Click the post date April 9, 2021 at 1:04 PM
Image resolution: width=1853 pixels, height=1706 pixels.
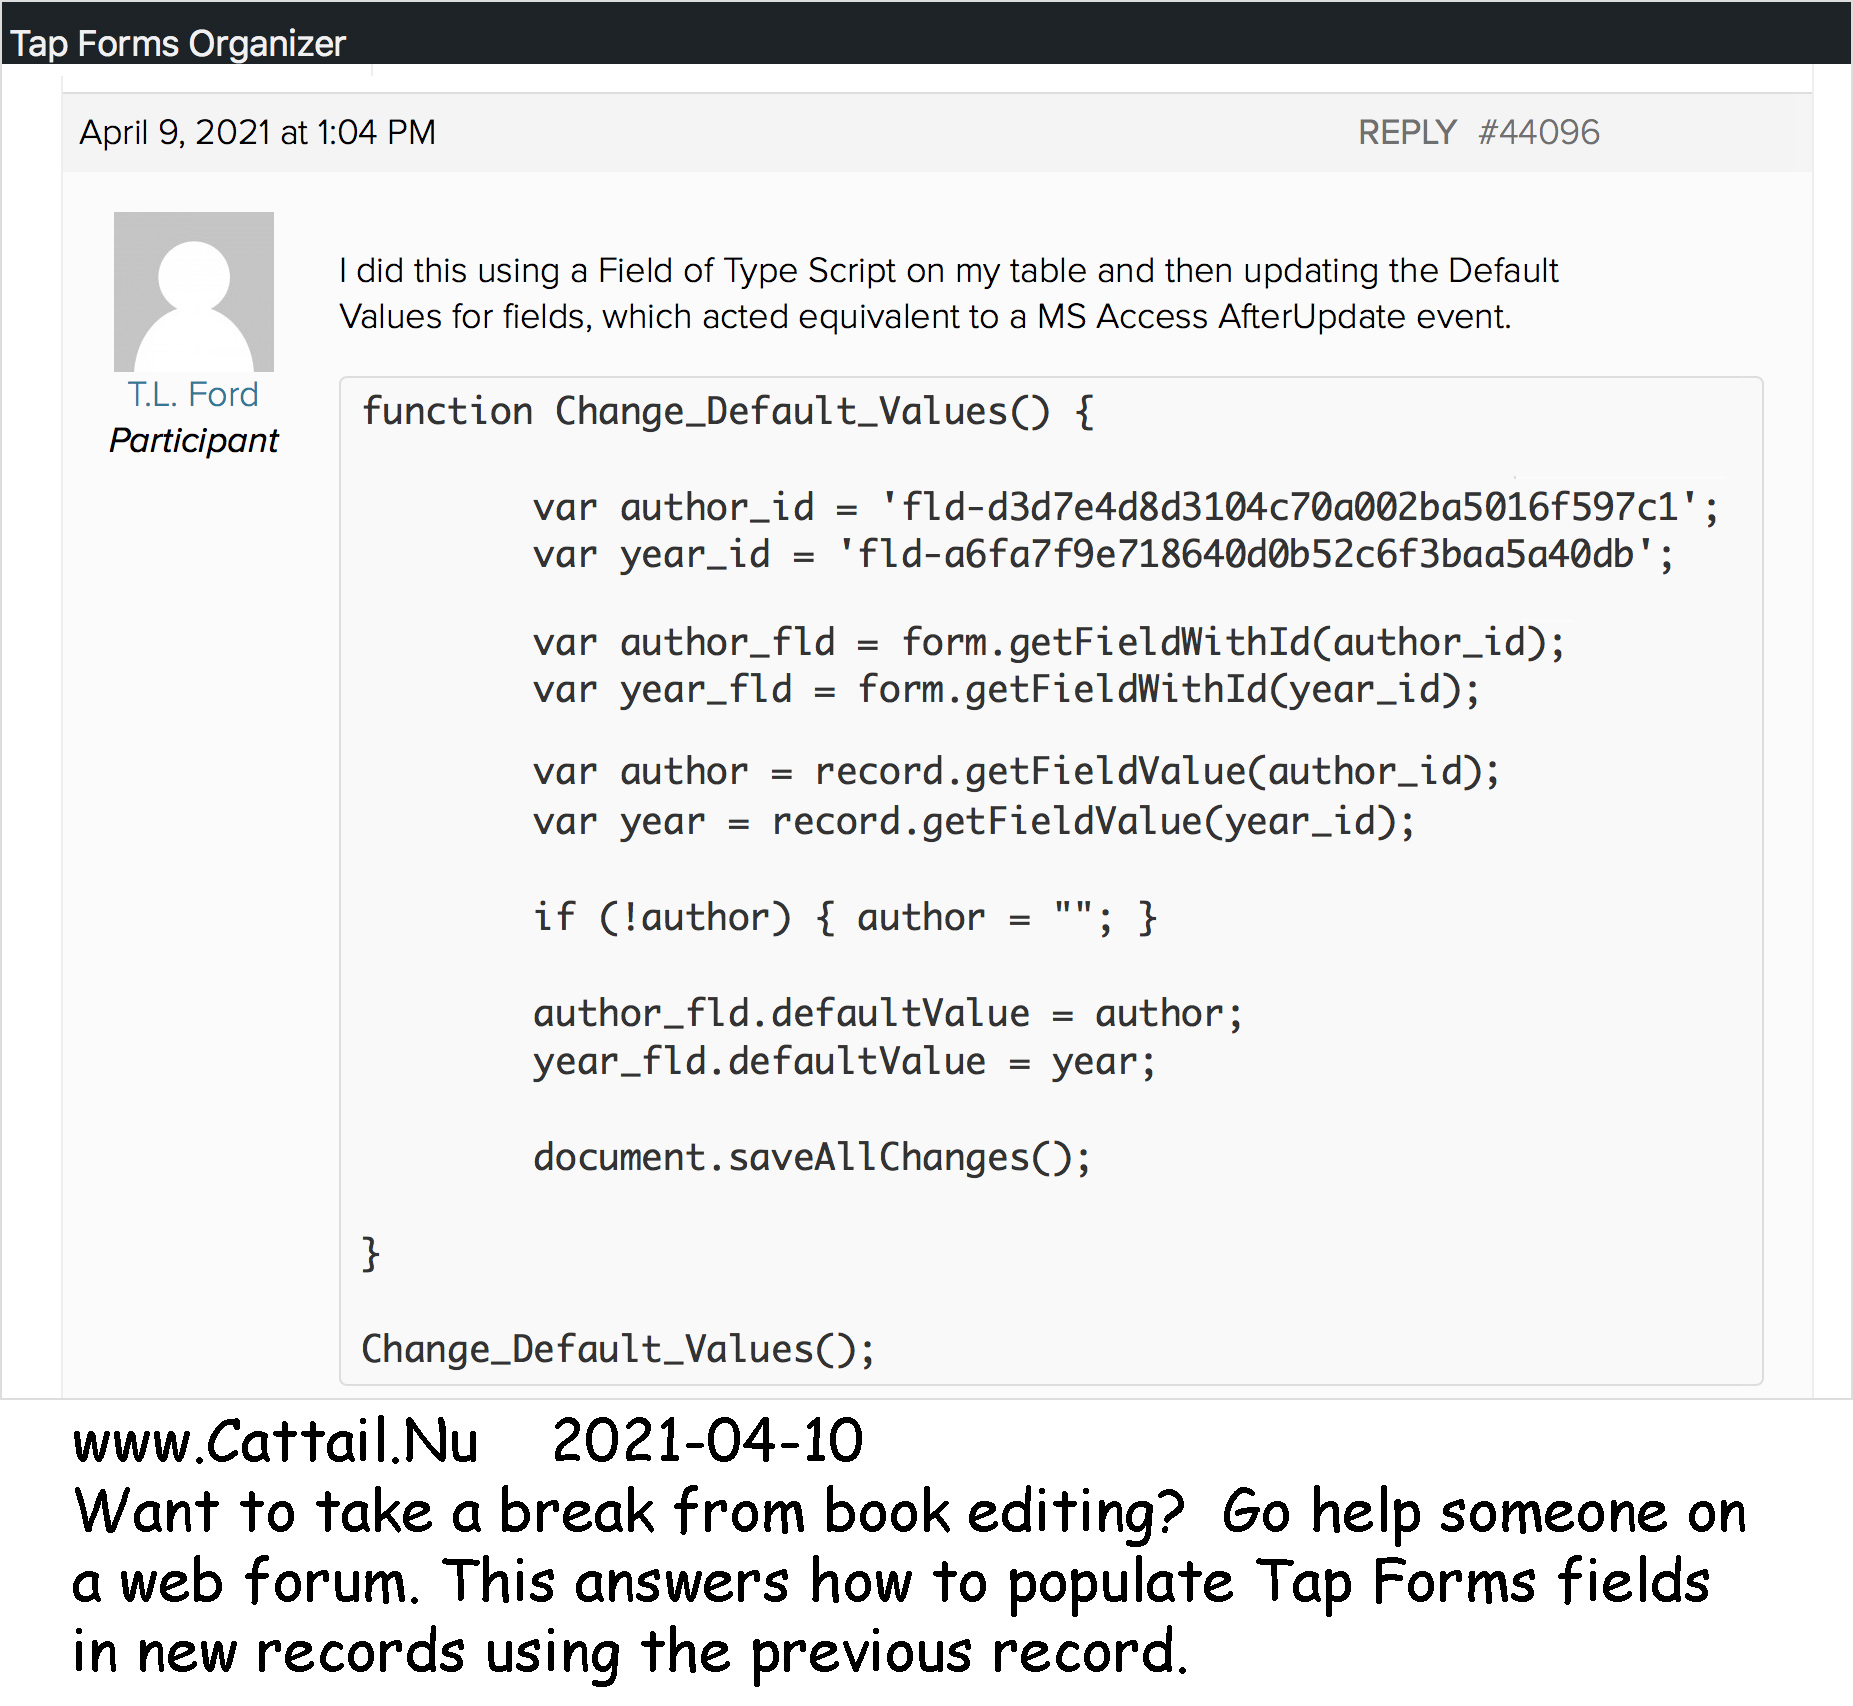(258, 132)
